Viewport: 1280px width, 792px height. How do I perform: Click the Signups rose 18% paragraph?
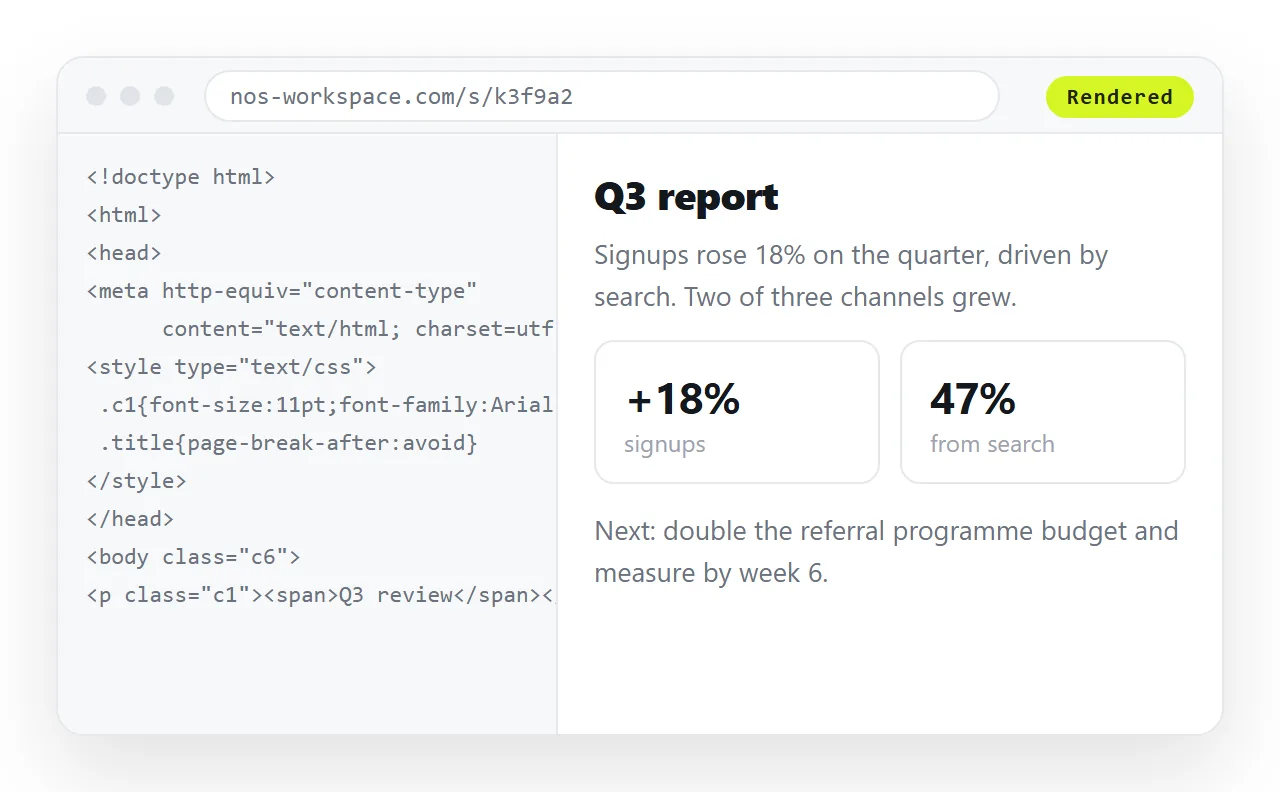[851, 276]
